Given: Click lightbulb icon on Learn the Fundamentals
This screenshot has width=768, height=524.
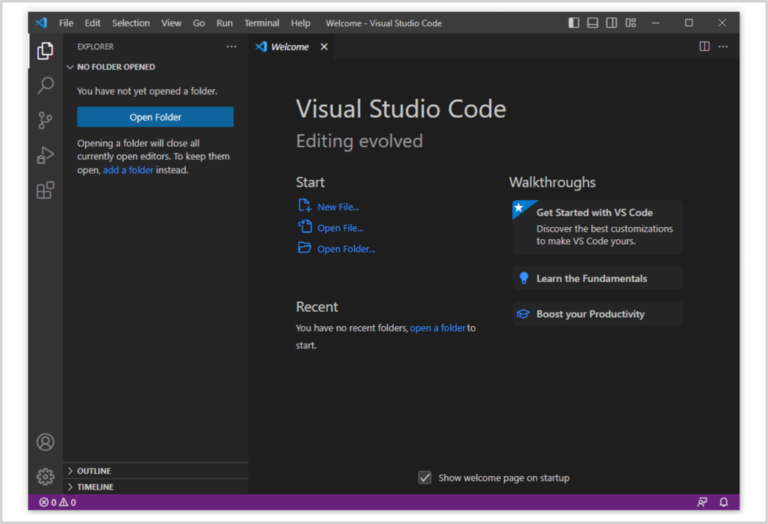Looking at the screenshot, I should click(524, 278).
